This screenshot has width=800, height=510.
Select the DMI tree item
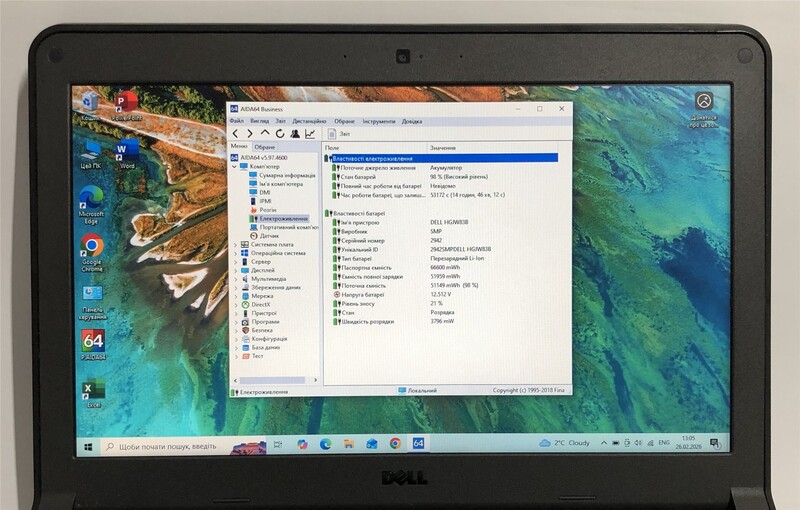pos(260,192)
